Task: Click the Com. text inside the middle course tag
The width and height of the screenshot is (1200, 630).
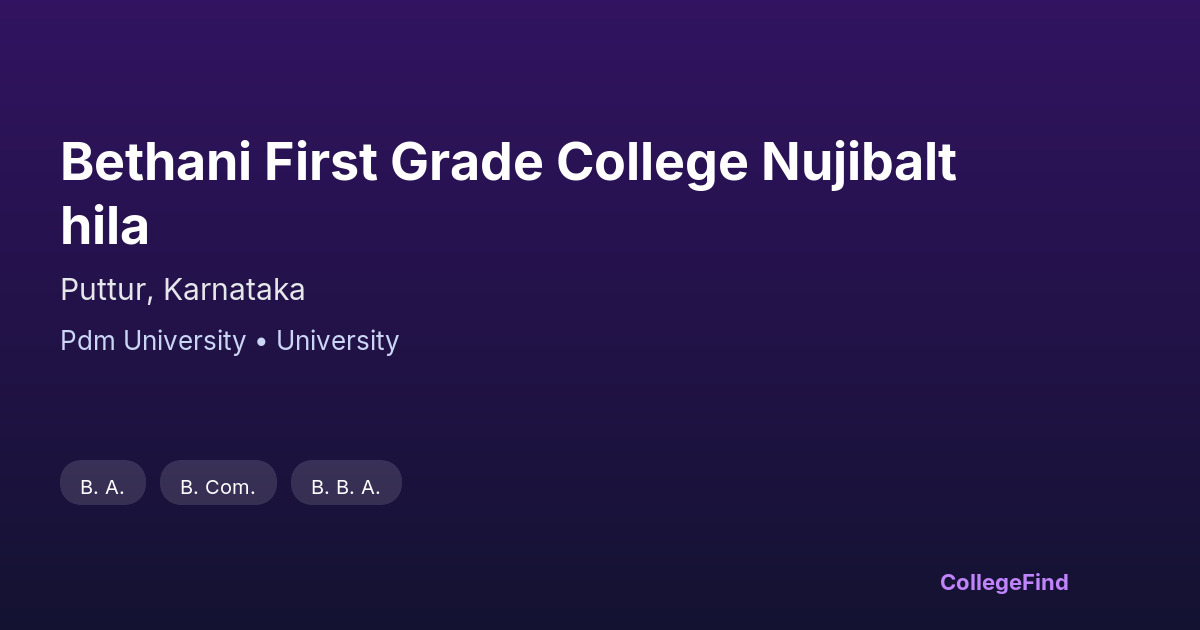Action: (x=231, y=487)
